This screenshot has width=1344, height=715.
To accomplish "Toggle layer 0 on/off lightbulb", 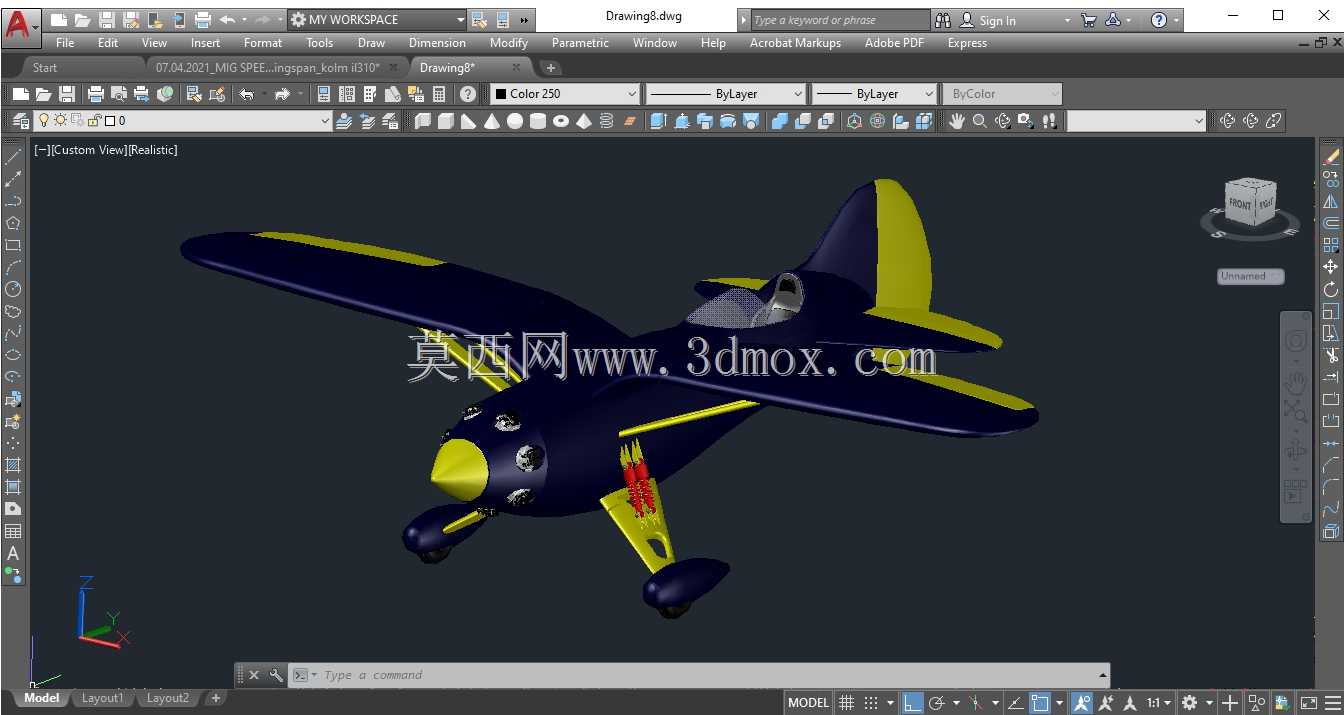I will [44, 120].
